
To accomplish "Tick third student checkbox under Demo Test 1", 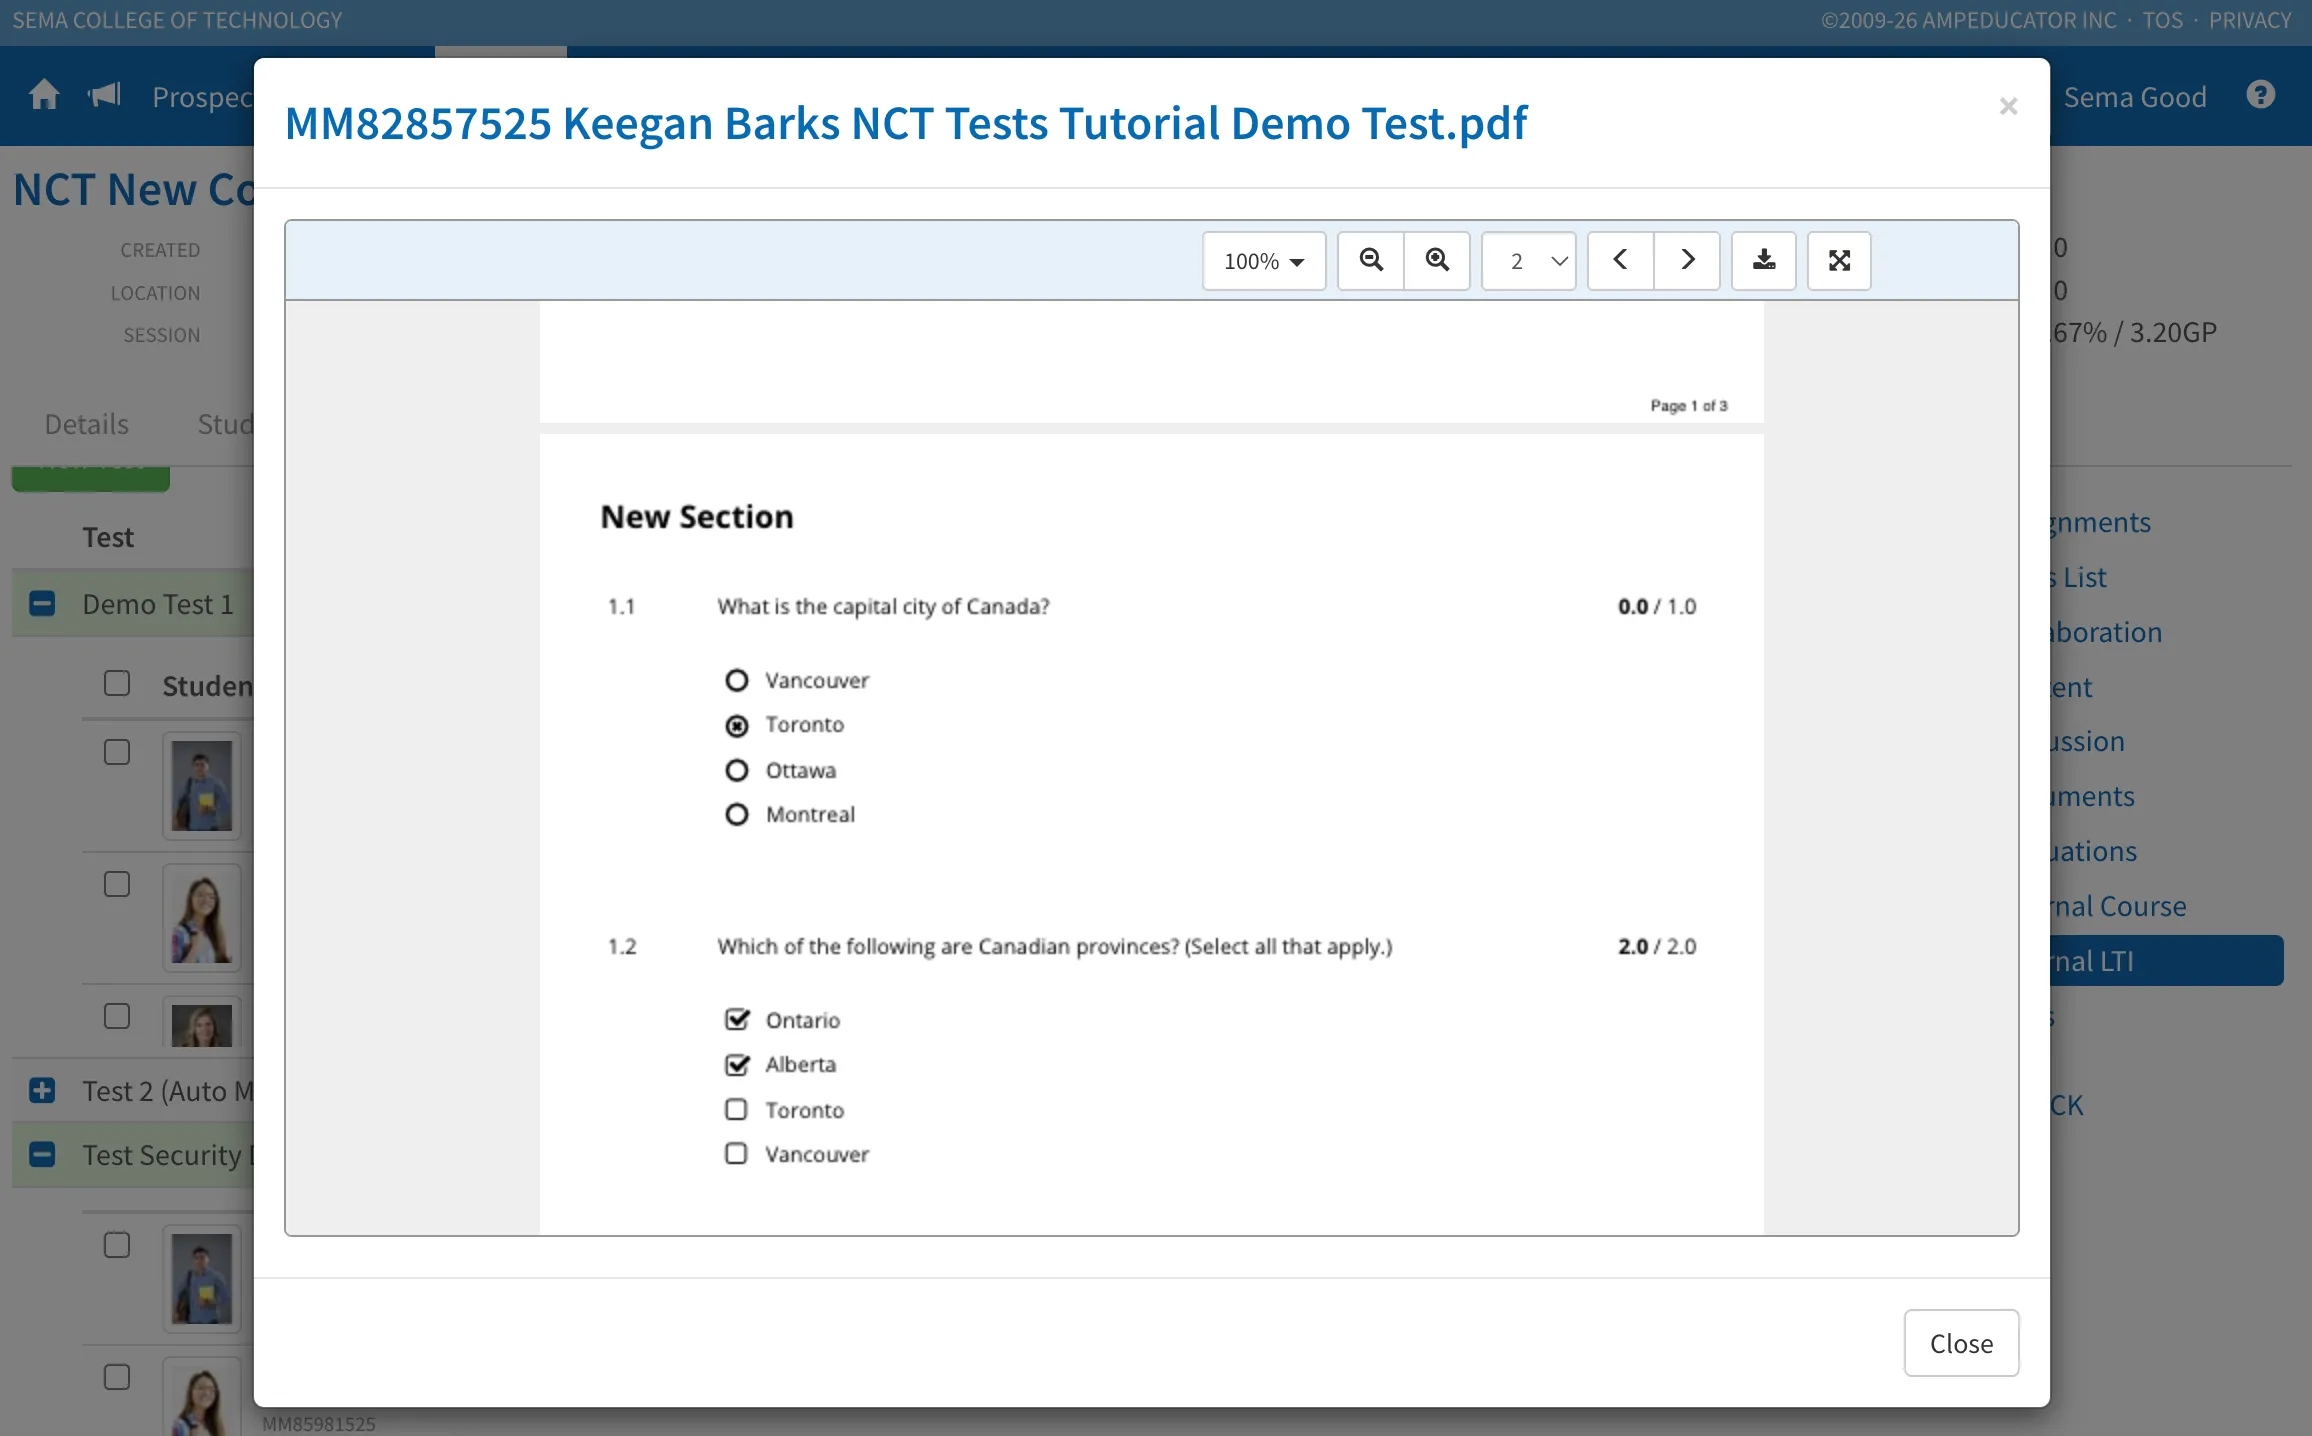I will (x=117, y=1016).
